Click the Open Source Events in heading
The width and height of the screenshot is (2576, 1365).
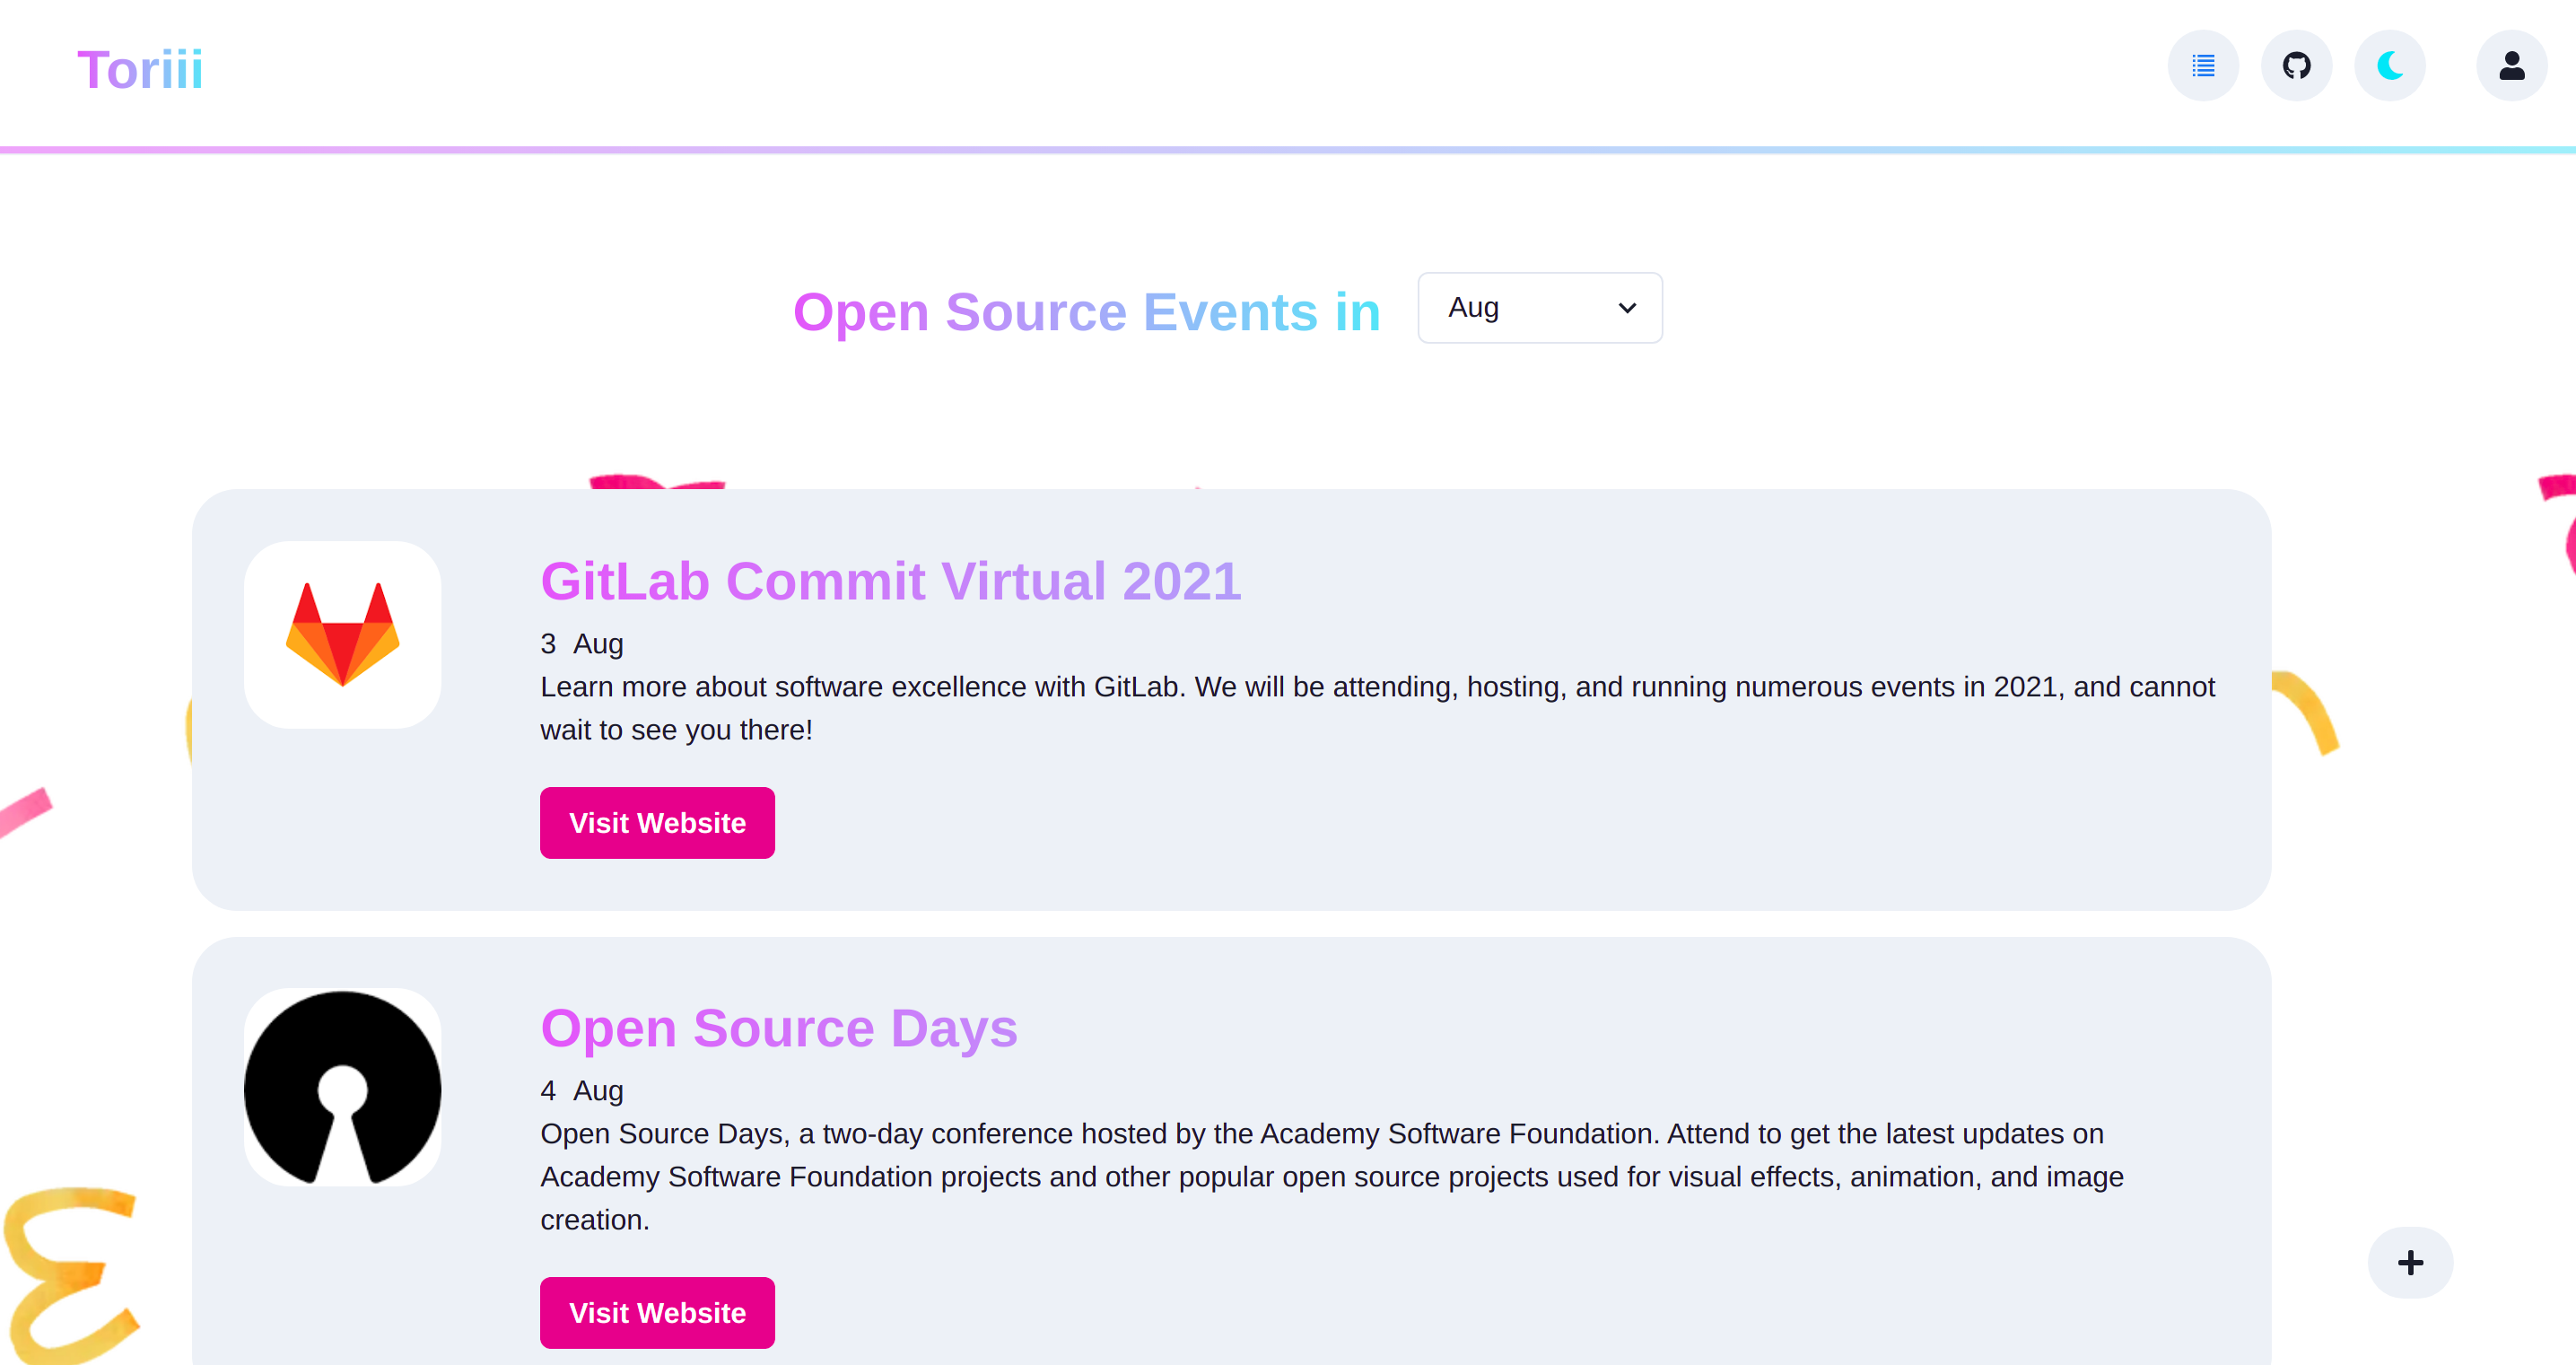tap(1086, 312)
